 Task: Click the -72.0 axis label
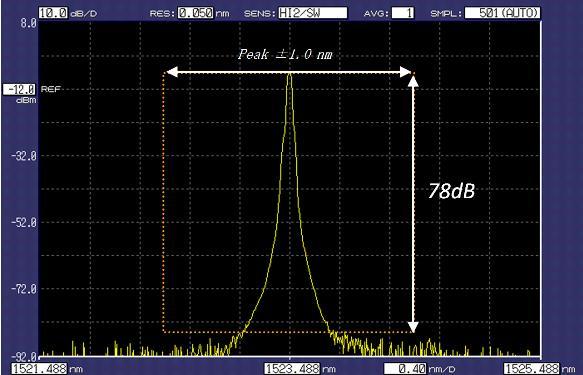coord(24,289)
